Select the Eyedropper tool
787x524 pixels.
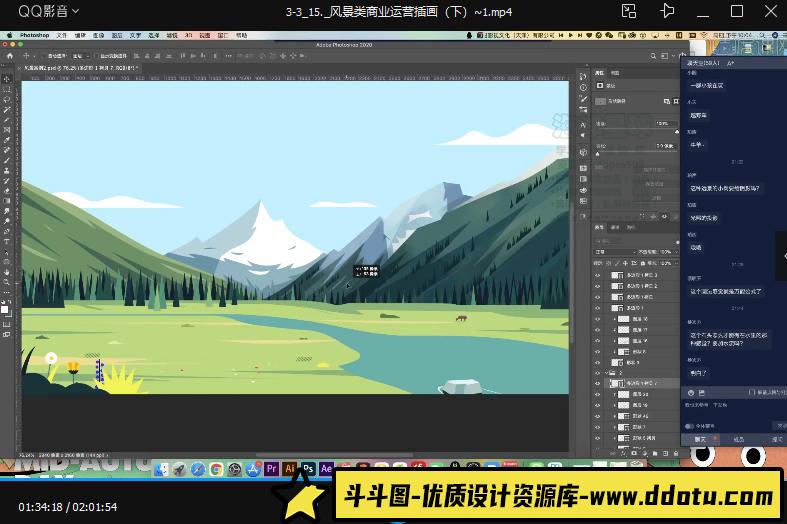coord(7,140)
